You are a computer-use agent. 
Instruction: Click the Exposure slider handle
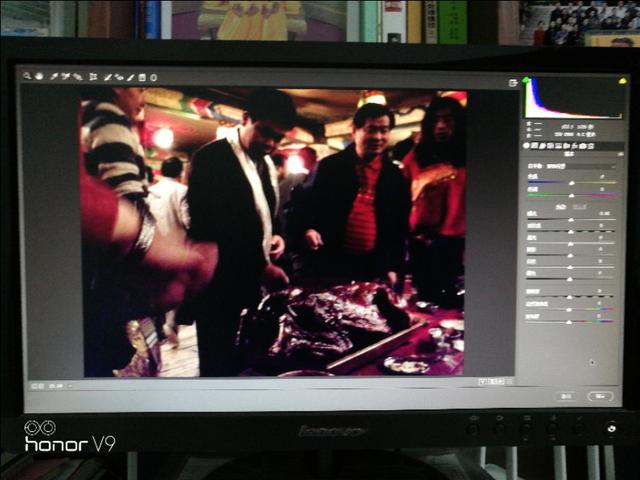[x=571, y=220]
